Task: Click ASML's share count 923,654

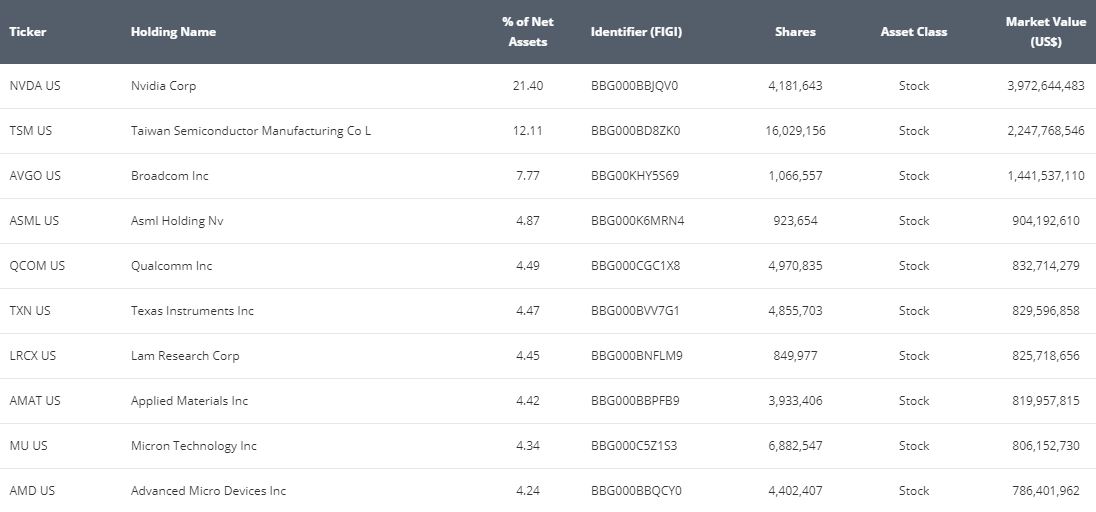Action: (x=795, y=221)
